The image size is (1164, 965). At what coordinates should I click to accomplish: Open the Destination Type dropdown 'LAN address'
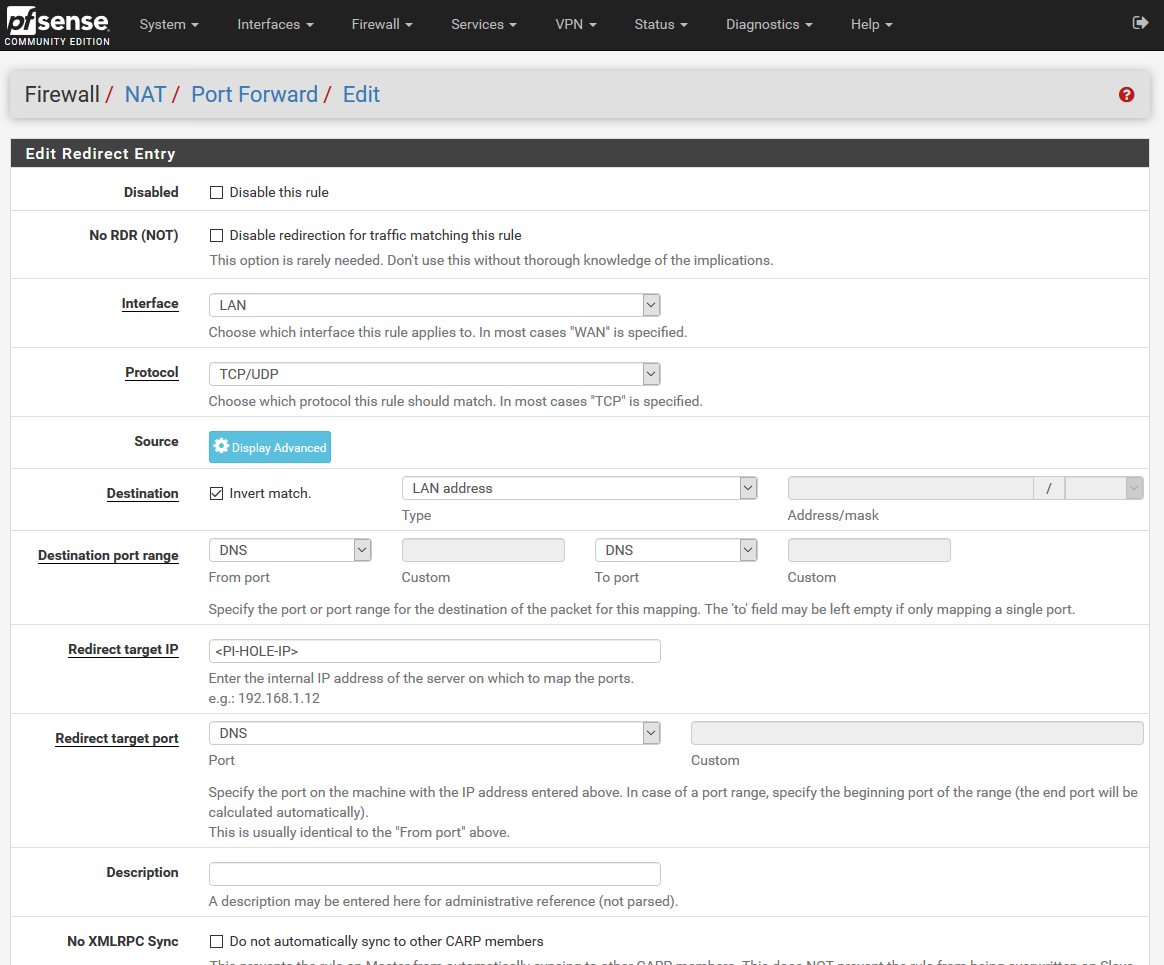point(579,488)
